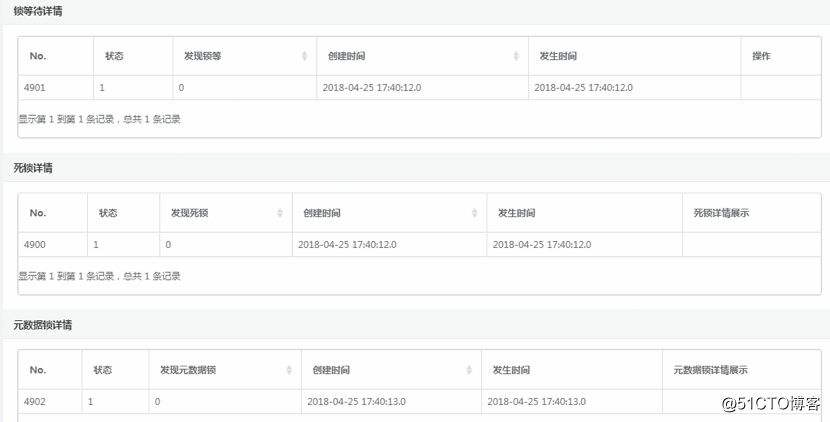Select the 状态 header in 死锁详情 table
The image size is (830, 422).
pos(108,213)
